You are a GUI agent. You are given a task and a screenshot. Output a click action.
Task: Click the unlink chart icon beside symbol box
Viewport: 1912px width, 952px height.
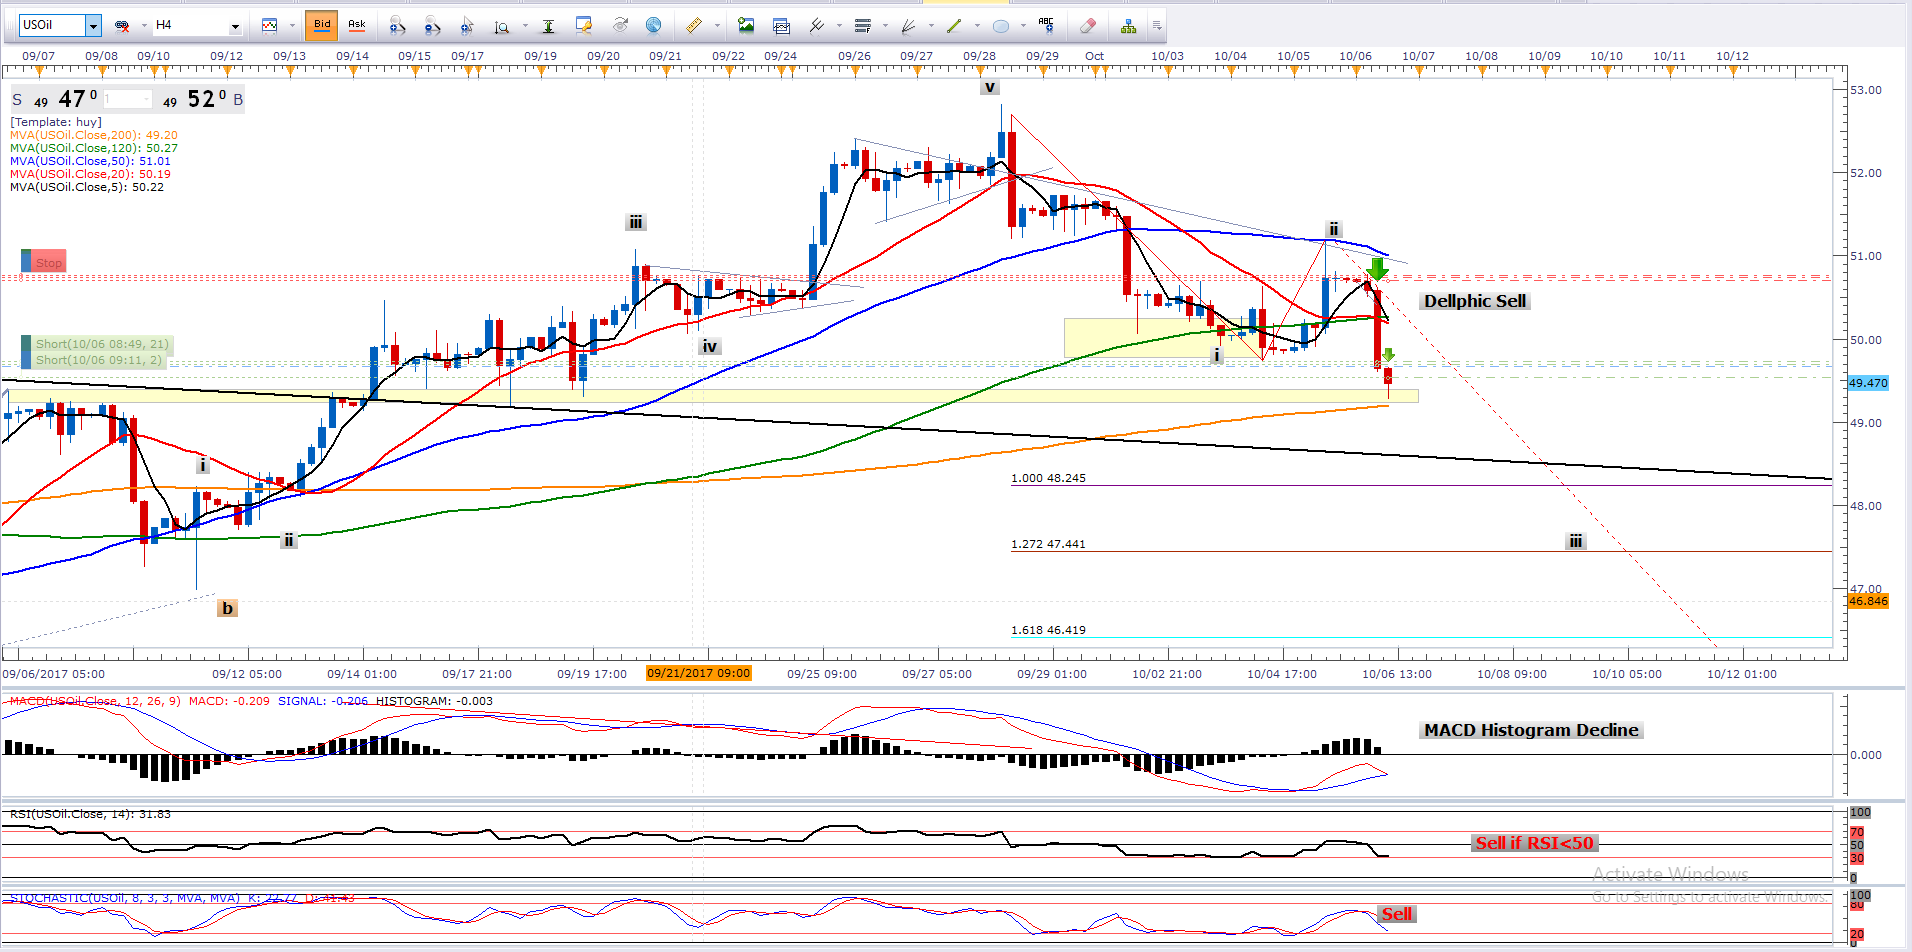[x=122, y=26]
